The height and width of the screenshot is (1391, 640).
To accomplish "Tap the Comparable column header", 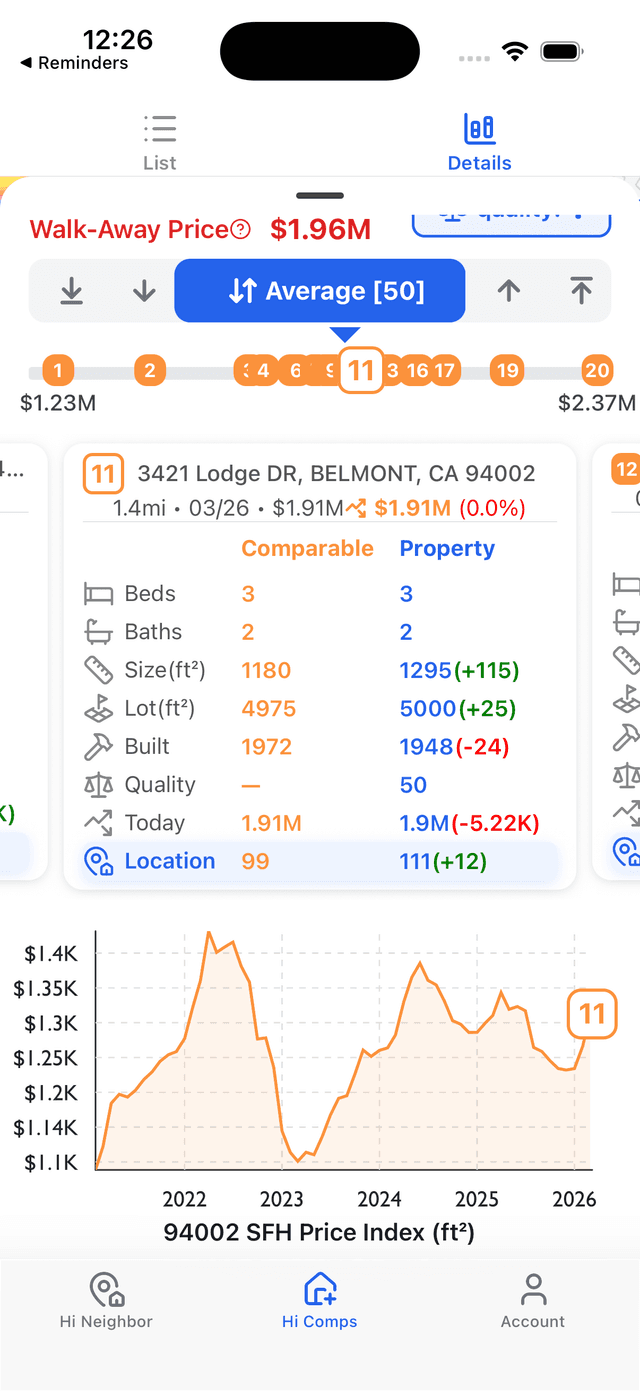I will [x=307, y=549].
